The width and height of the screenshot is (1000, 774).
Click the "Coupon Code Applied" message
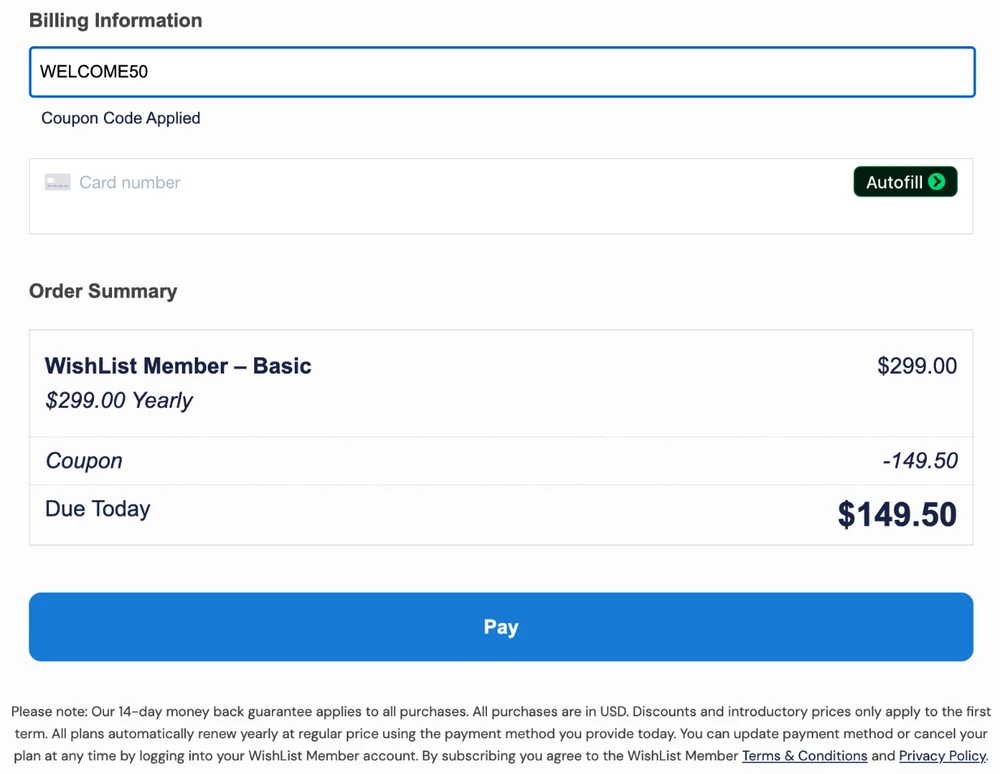[x=121, y=118]
